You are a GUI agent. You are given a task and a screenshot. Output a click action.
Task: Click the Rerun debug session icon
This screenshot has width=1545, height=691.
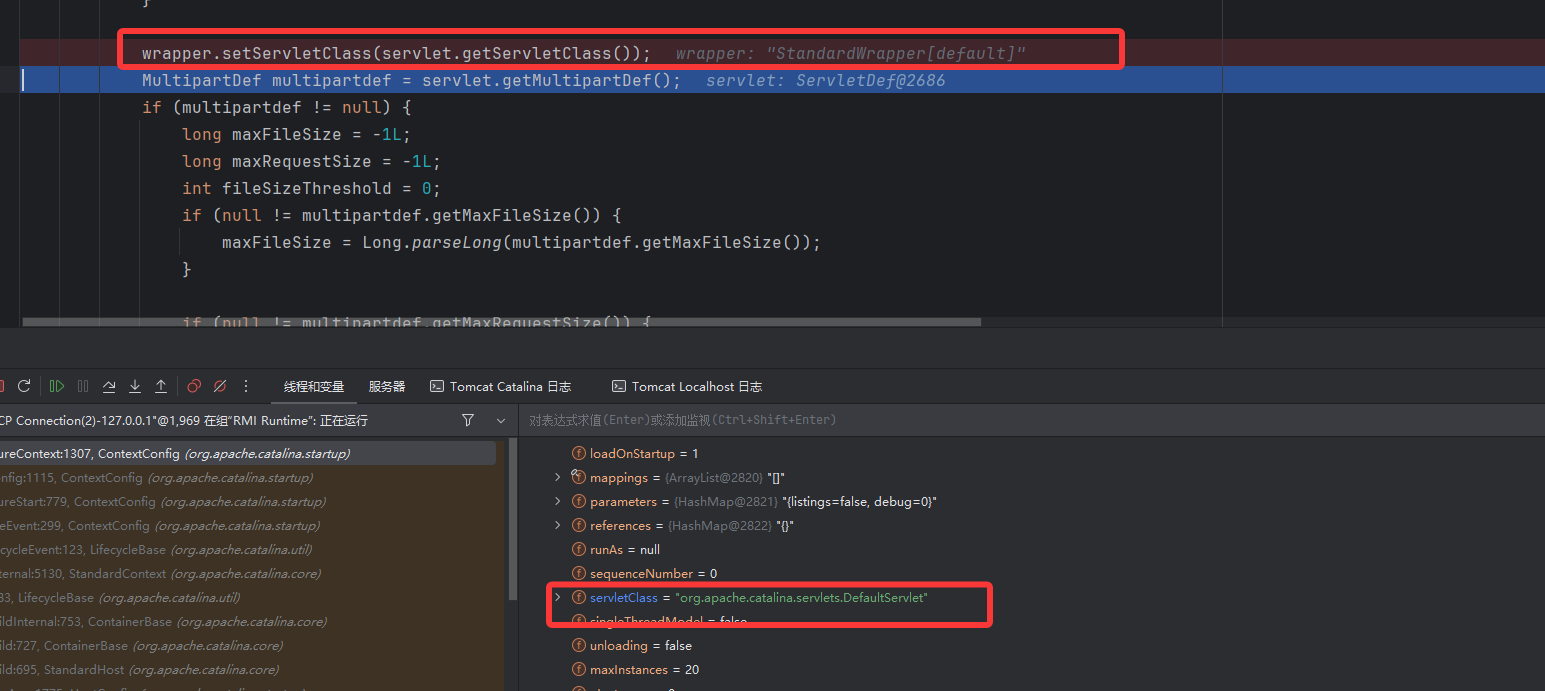coord(24,386)
